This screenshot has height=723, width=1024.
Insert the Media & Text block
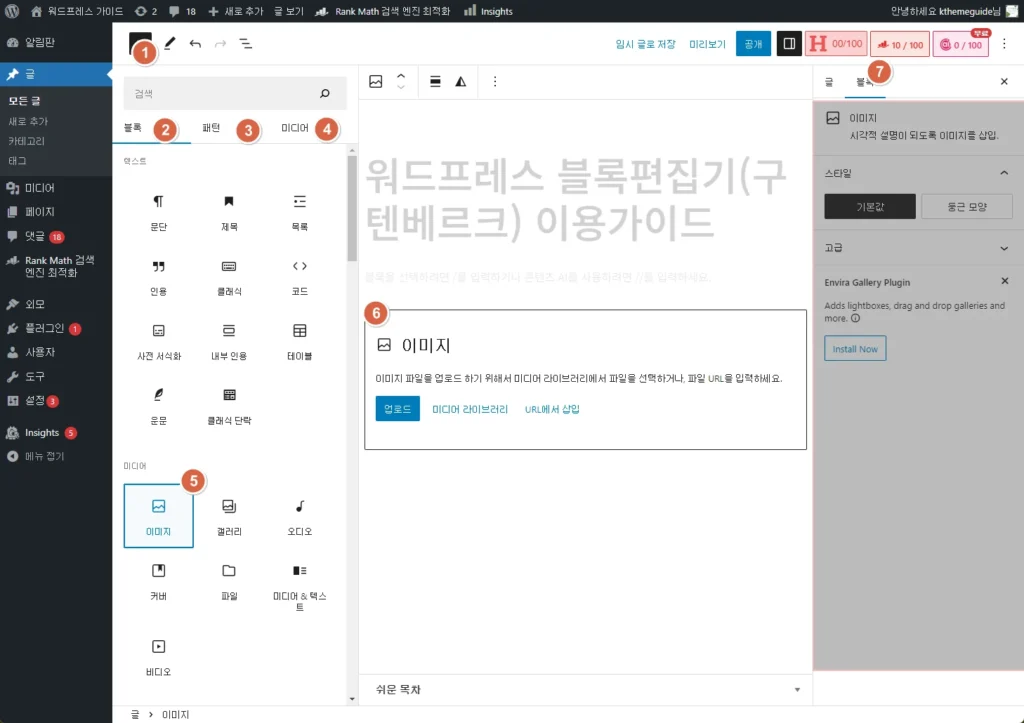point(299,585)
